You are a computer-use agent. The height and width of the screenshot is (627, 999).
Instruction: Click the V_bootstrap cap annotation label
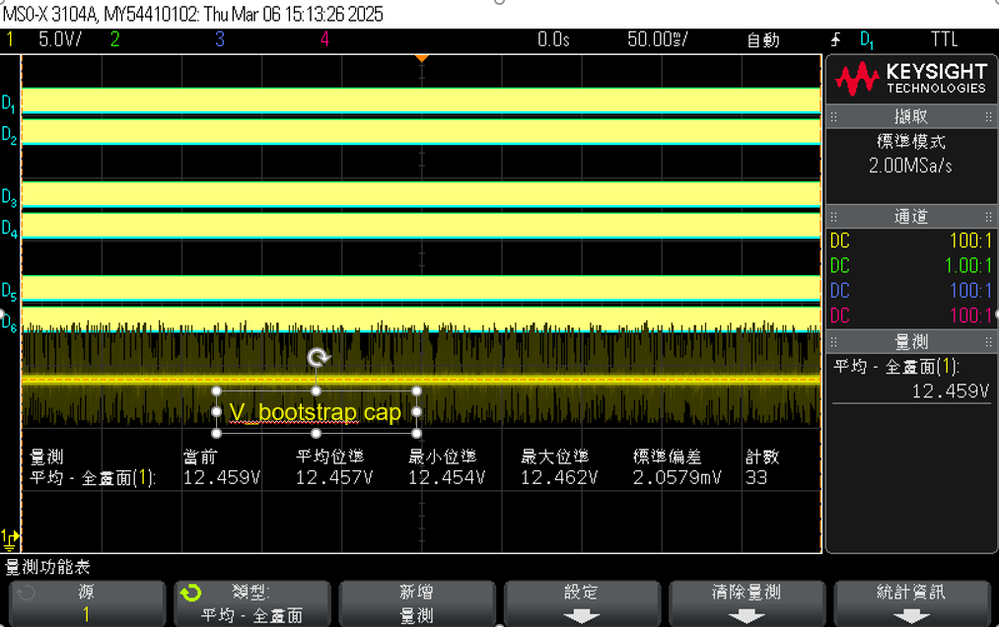click(x=316, y=411)
